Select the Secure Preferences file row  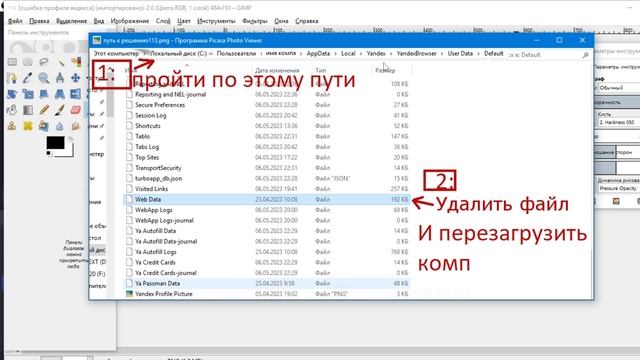pyautogui.click(x=267, y=105)
